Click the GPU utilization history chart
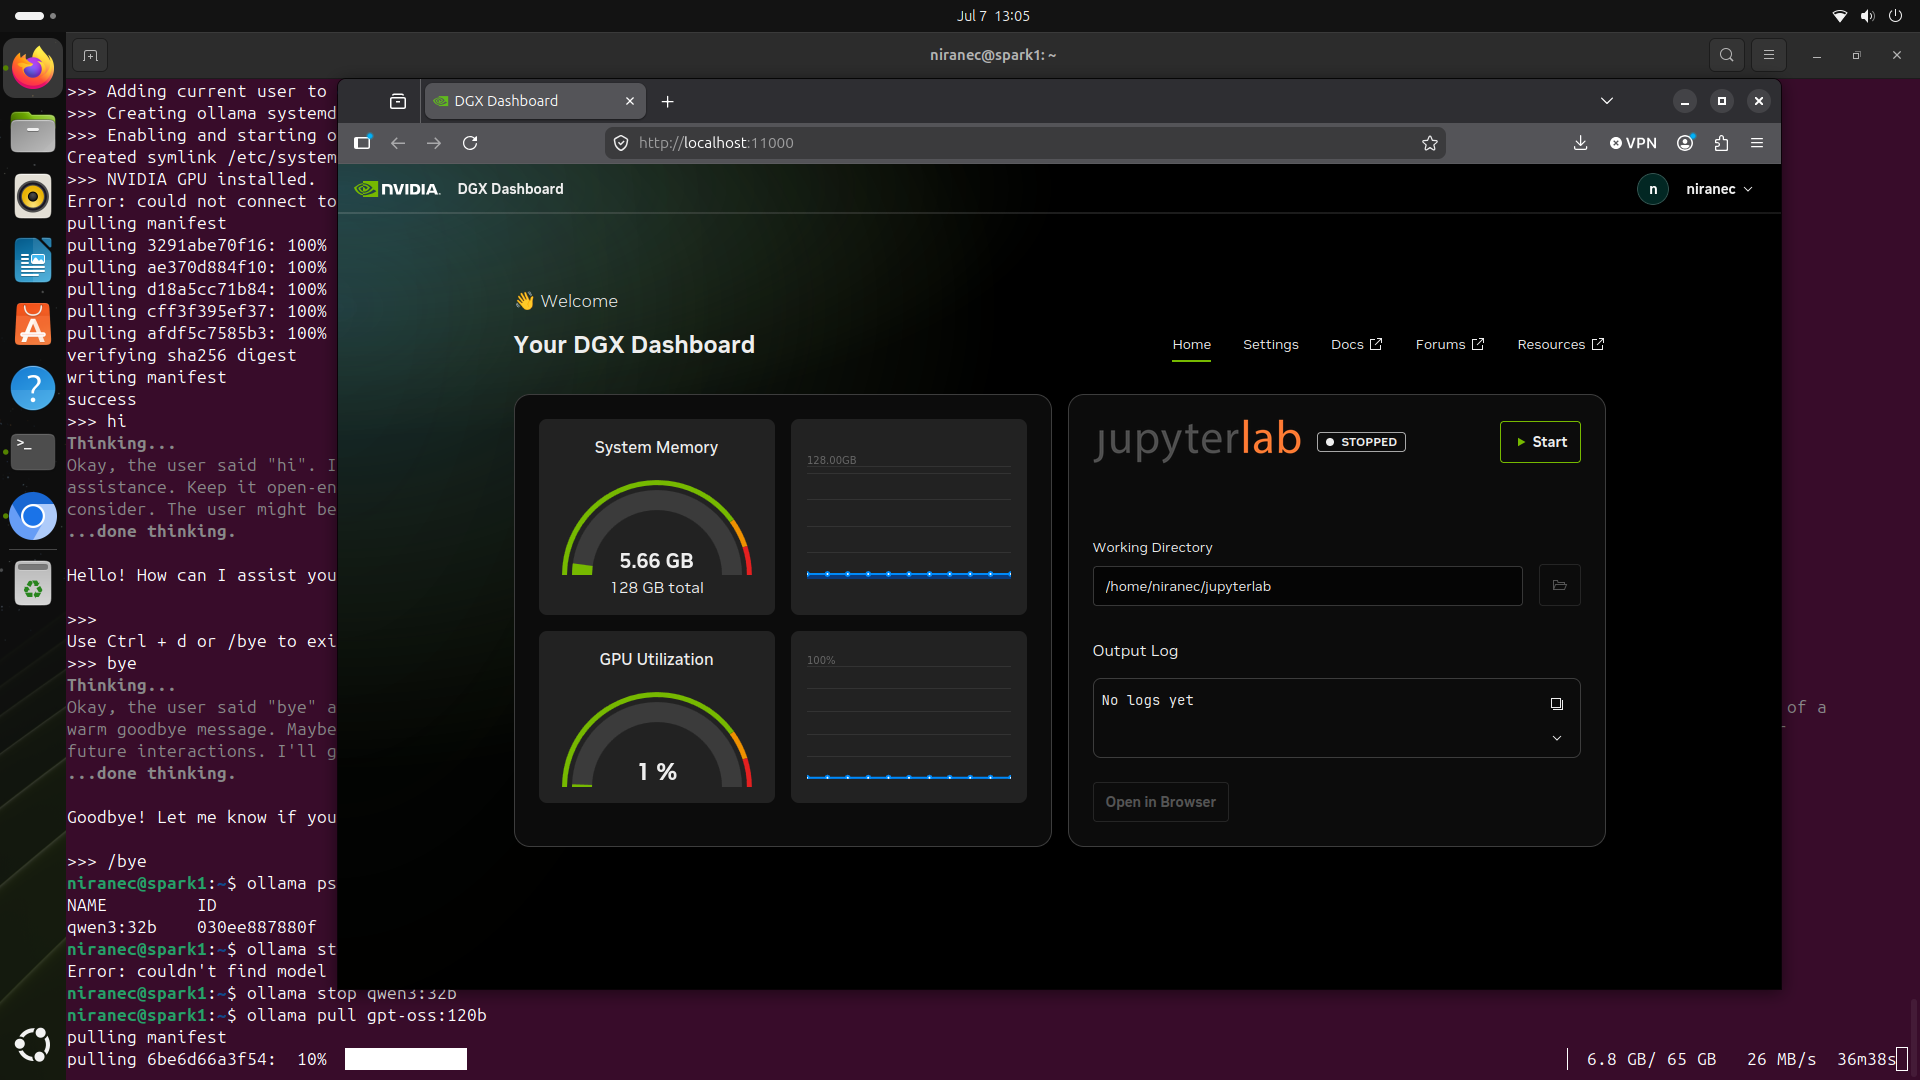 [908, 717]
